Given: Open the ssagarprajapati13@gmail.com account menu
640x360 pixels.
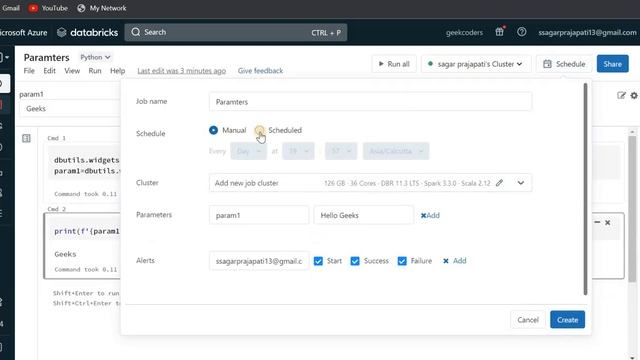Looking at the screenshot, I should click(x=587, y=32).
